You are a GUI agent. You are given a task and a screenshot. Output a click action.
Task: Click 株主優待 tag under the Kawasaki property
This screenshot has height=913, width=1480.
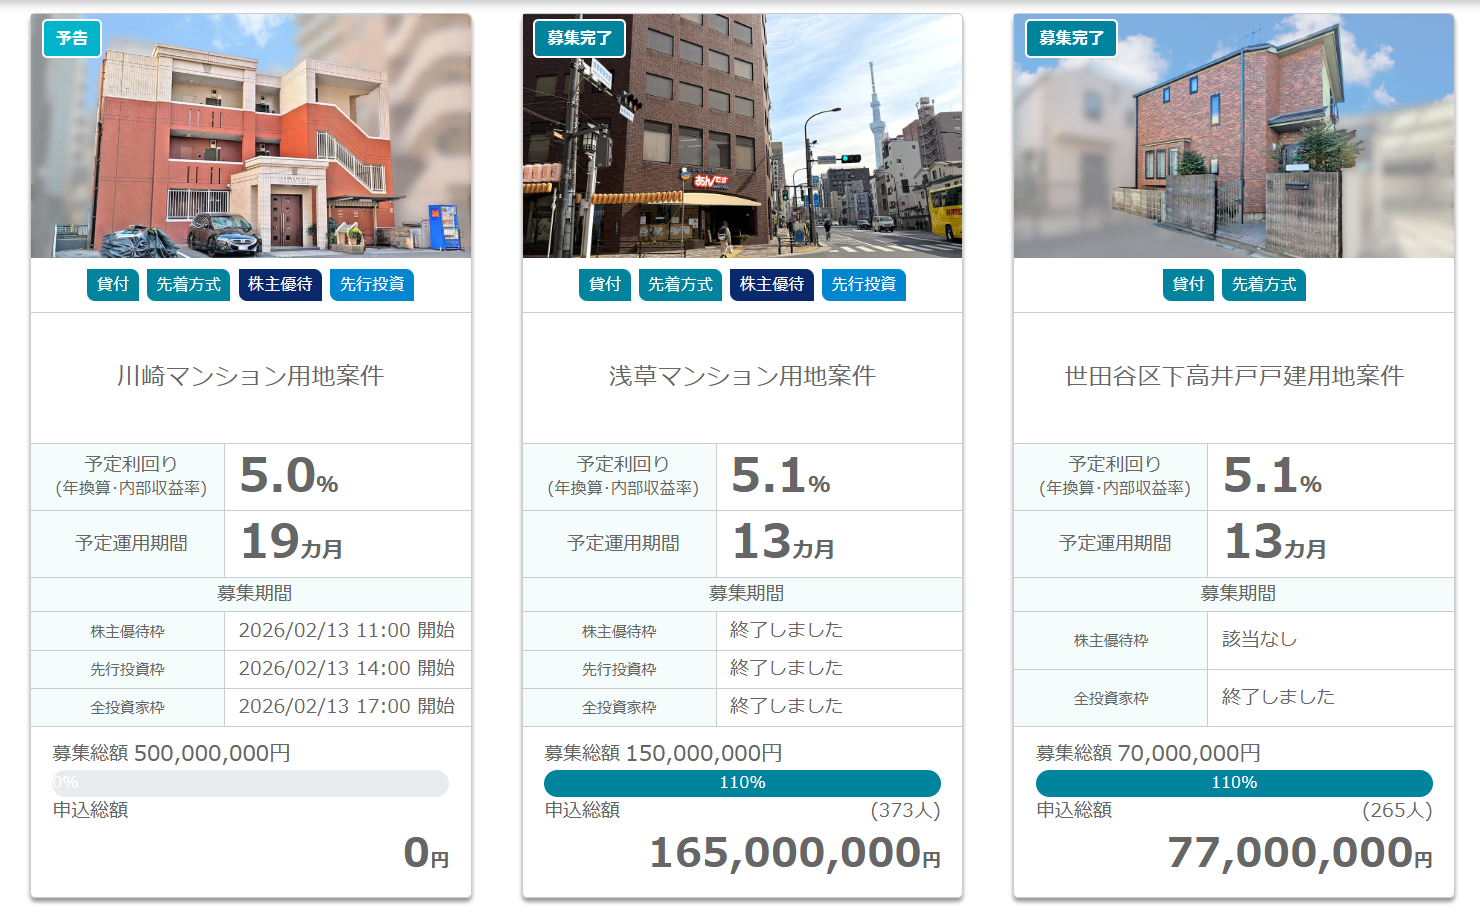point(280,285)
